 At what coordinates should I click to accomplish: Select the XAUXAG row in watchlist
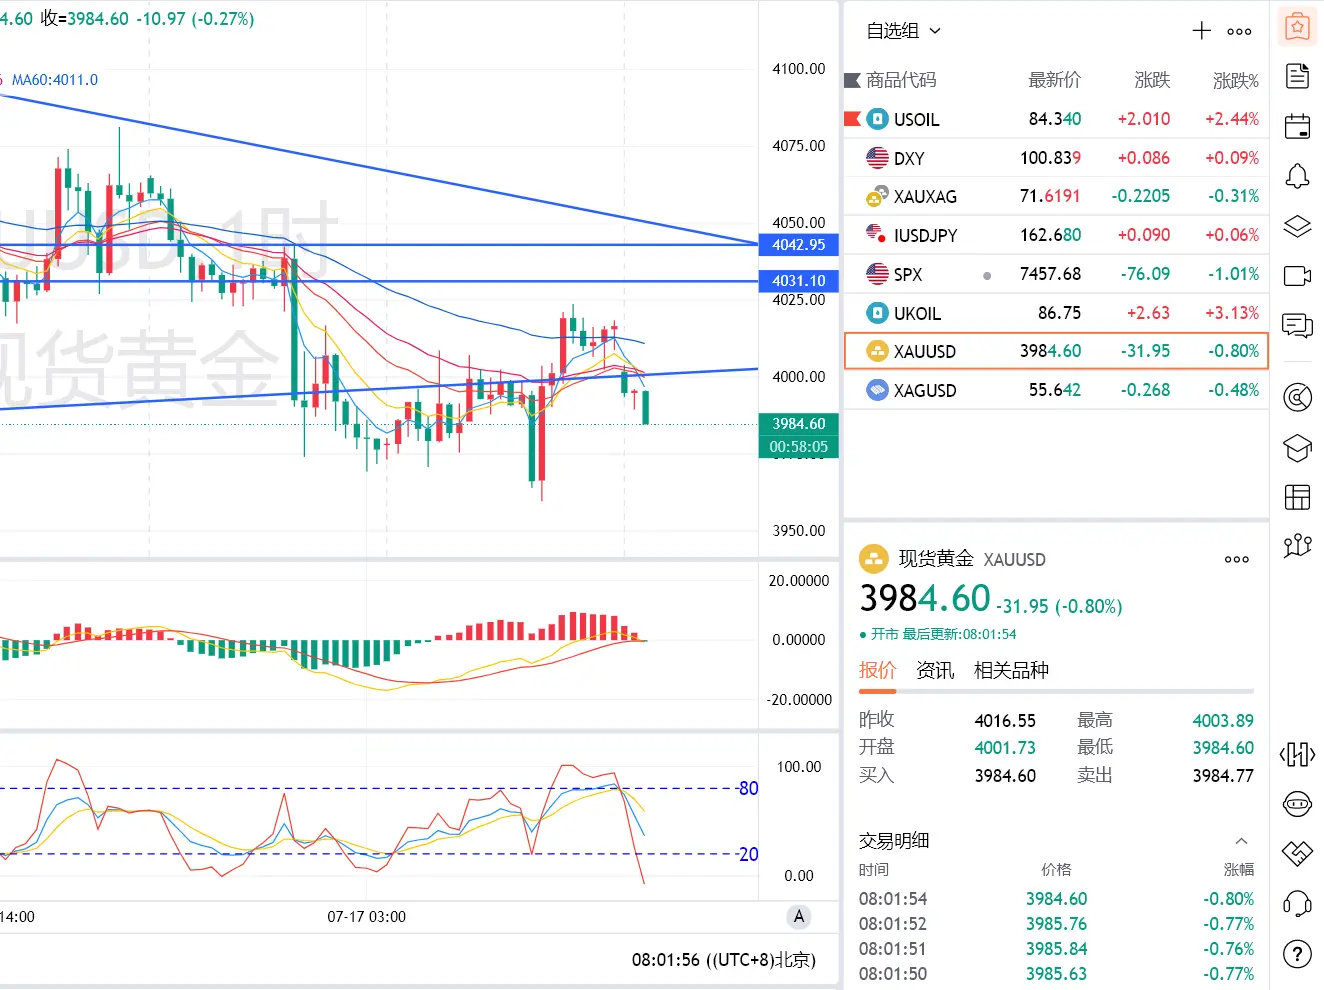(1056, 196)
